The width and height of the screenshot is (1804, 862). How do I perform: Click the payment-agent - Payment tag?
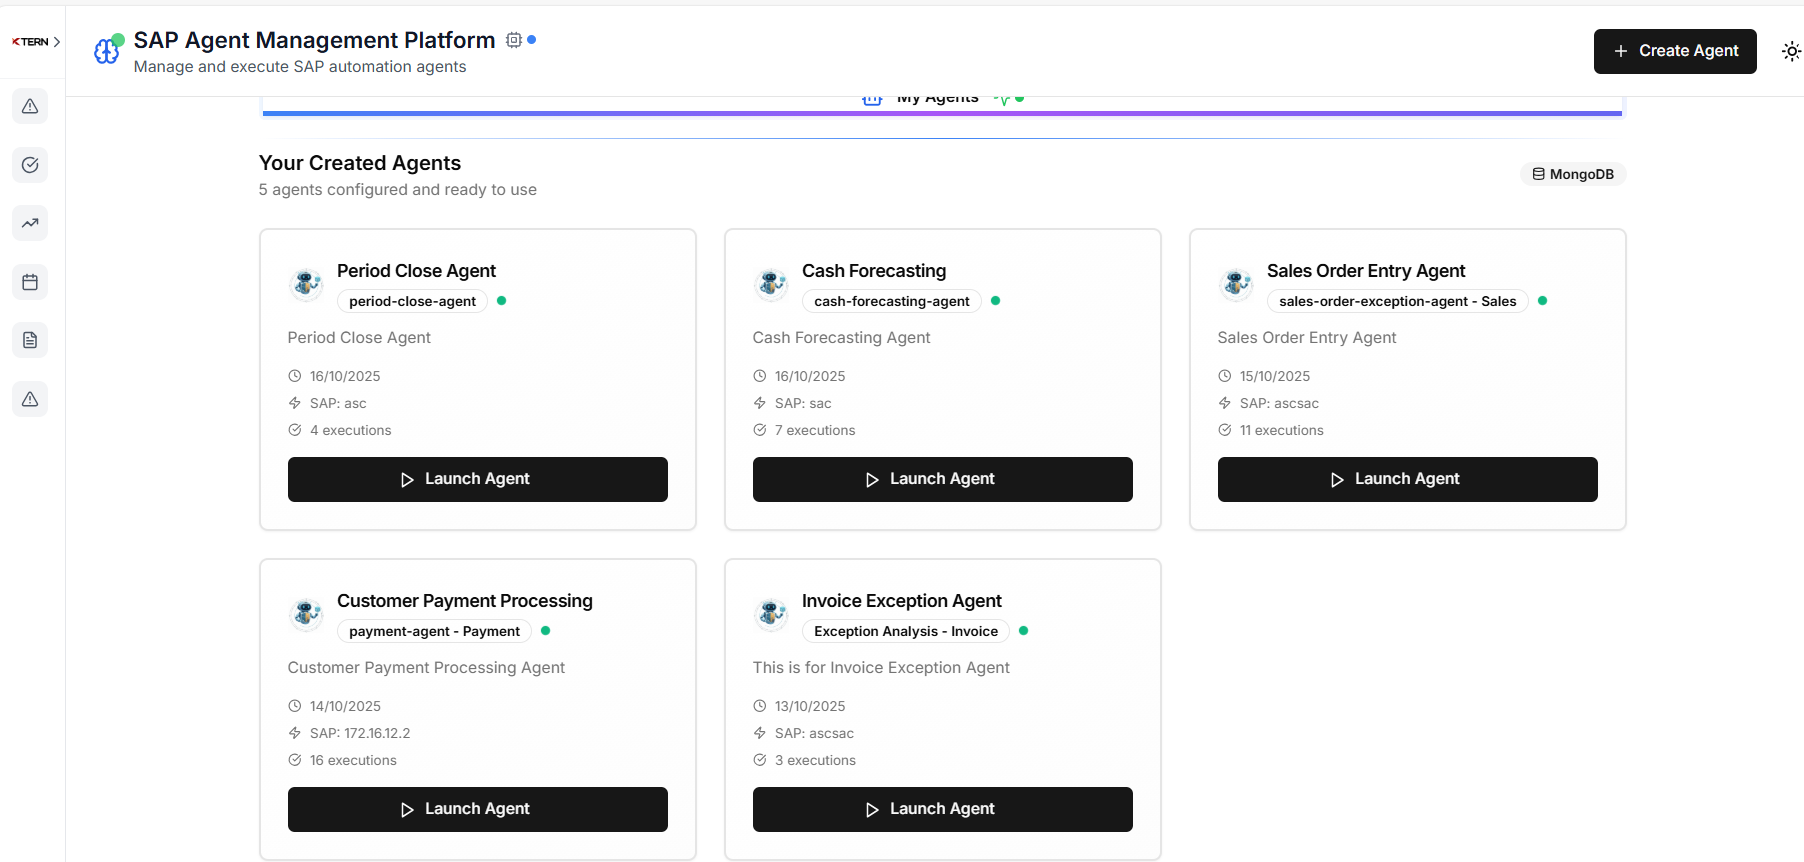click(x=434, y=631)
